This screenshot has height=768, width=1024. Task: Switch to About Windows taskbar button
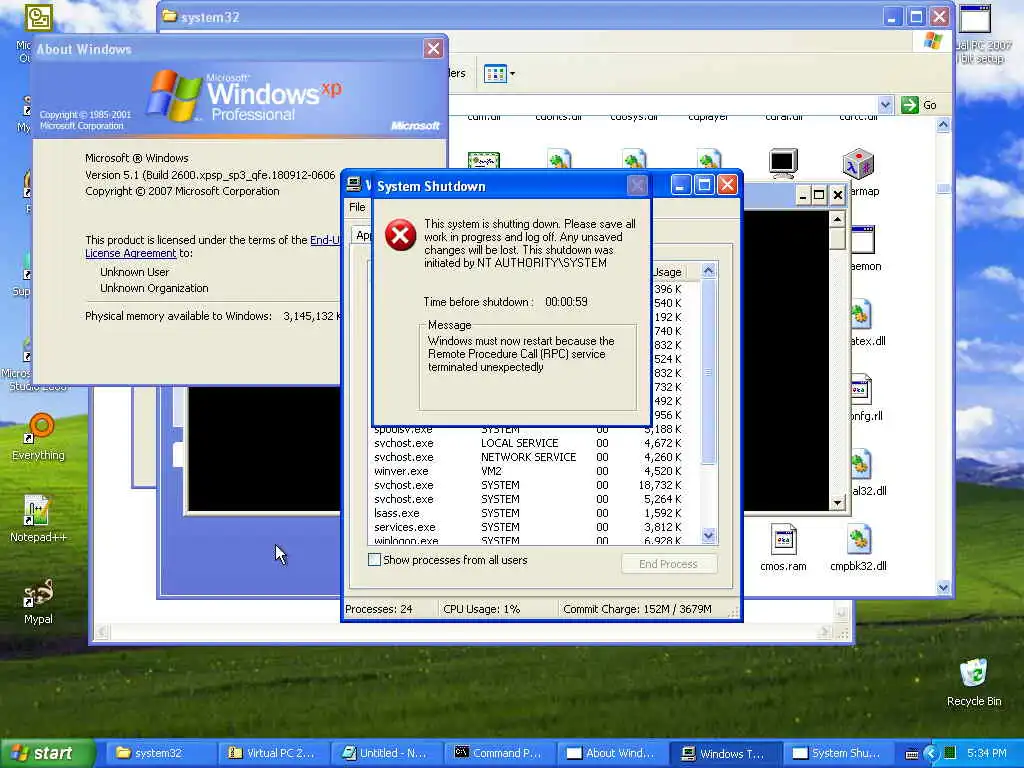(613, 753)
